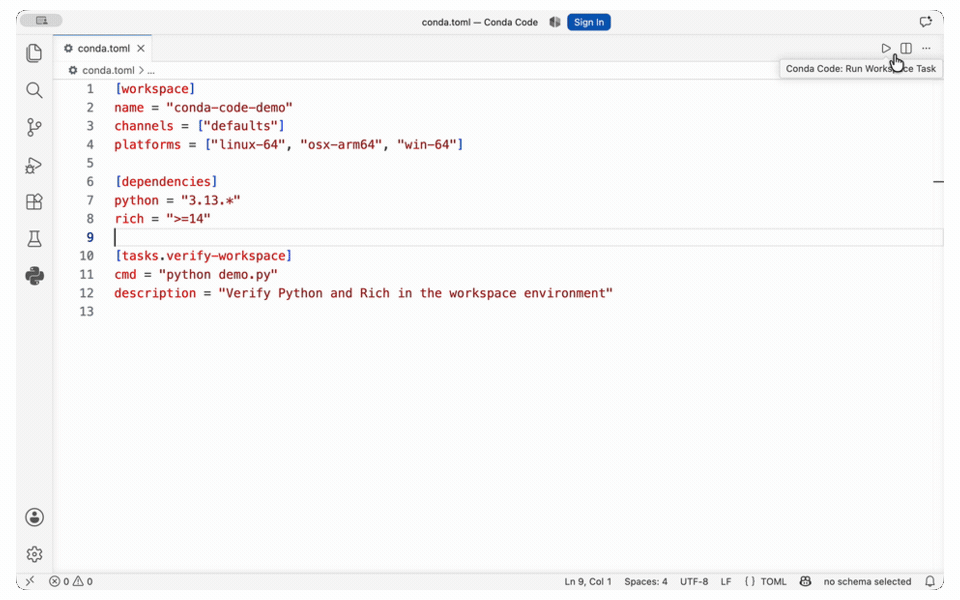The width and height of the screenshot is (960, 600).
Task: Show errors and warnings count in status bar
Action: pyautogui.click(x=70, y=582)
